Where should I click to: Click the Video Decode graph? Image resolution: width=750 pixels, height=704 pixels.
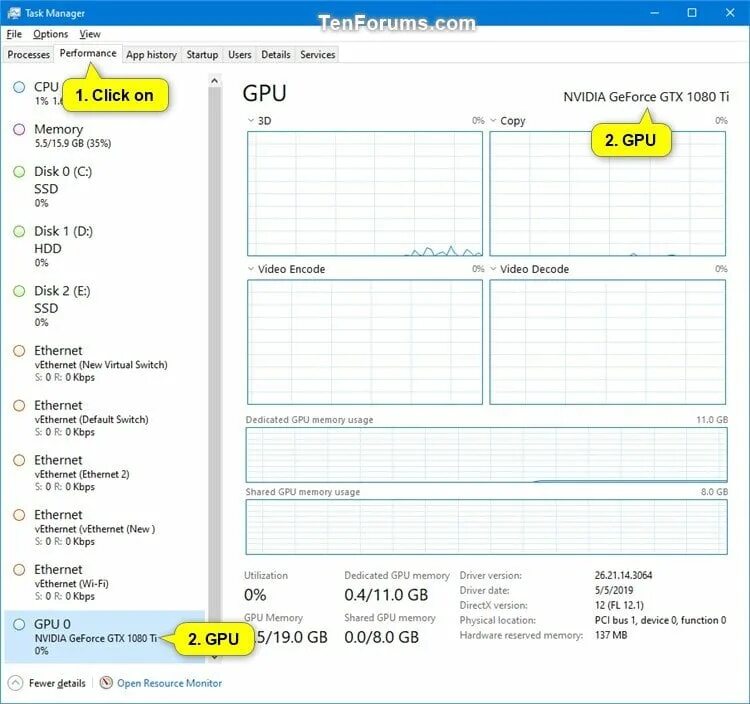[607, 342]
